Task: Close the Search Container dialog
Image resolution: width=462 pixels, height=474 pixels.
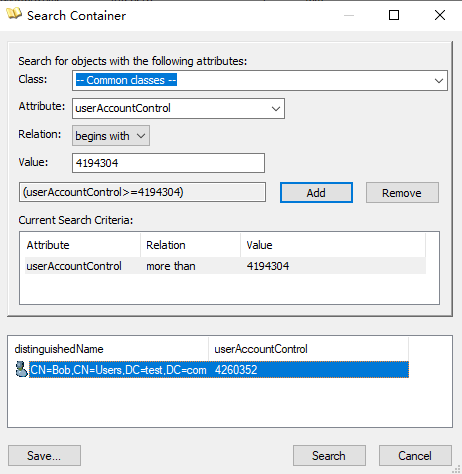Action: [x=440, y=15]
